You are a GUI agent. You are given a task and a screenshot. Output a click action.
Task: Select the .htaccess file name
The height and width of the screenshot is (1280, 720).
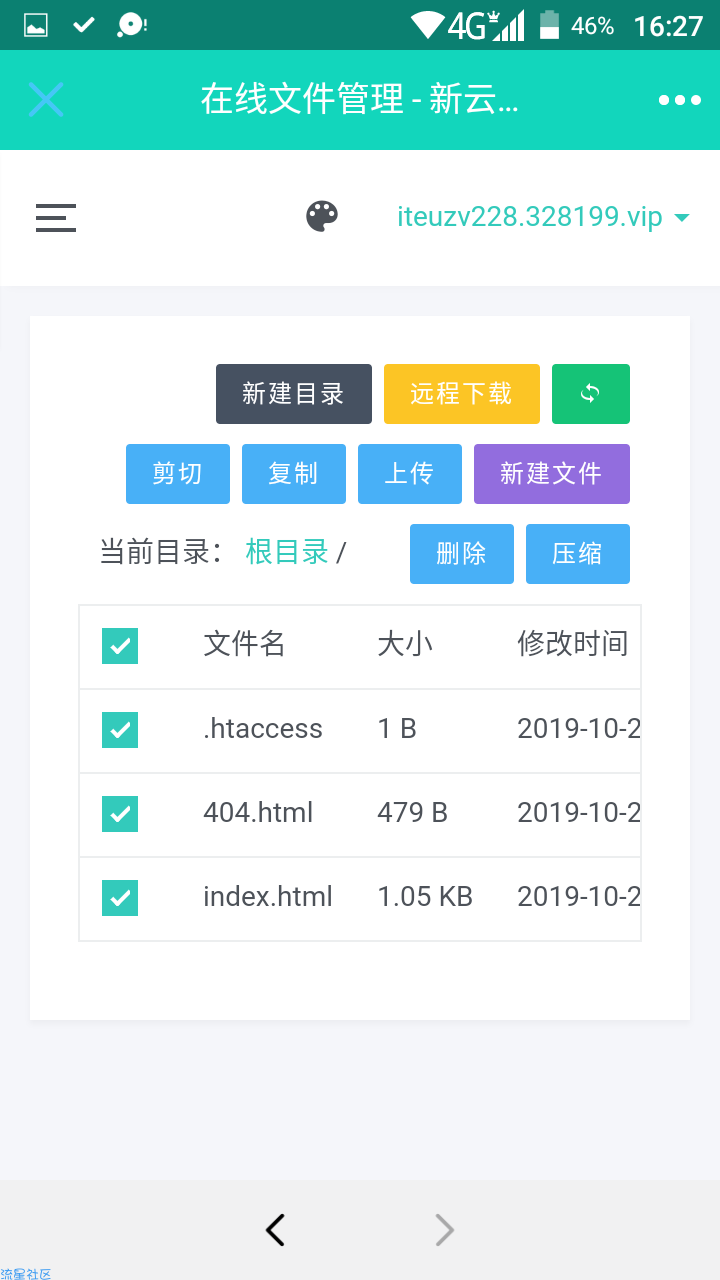[x=263, y=729]
